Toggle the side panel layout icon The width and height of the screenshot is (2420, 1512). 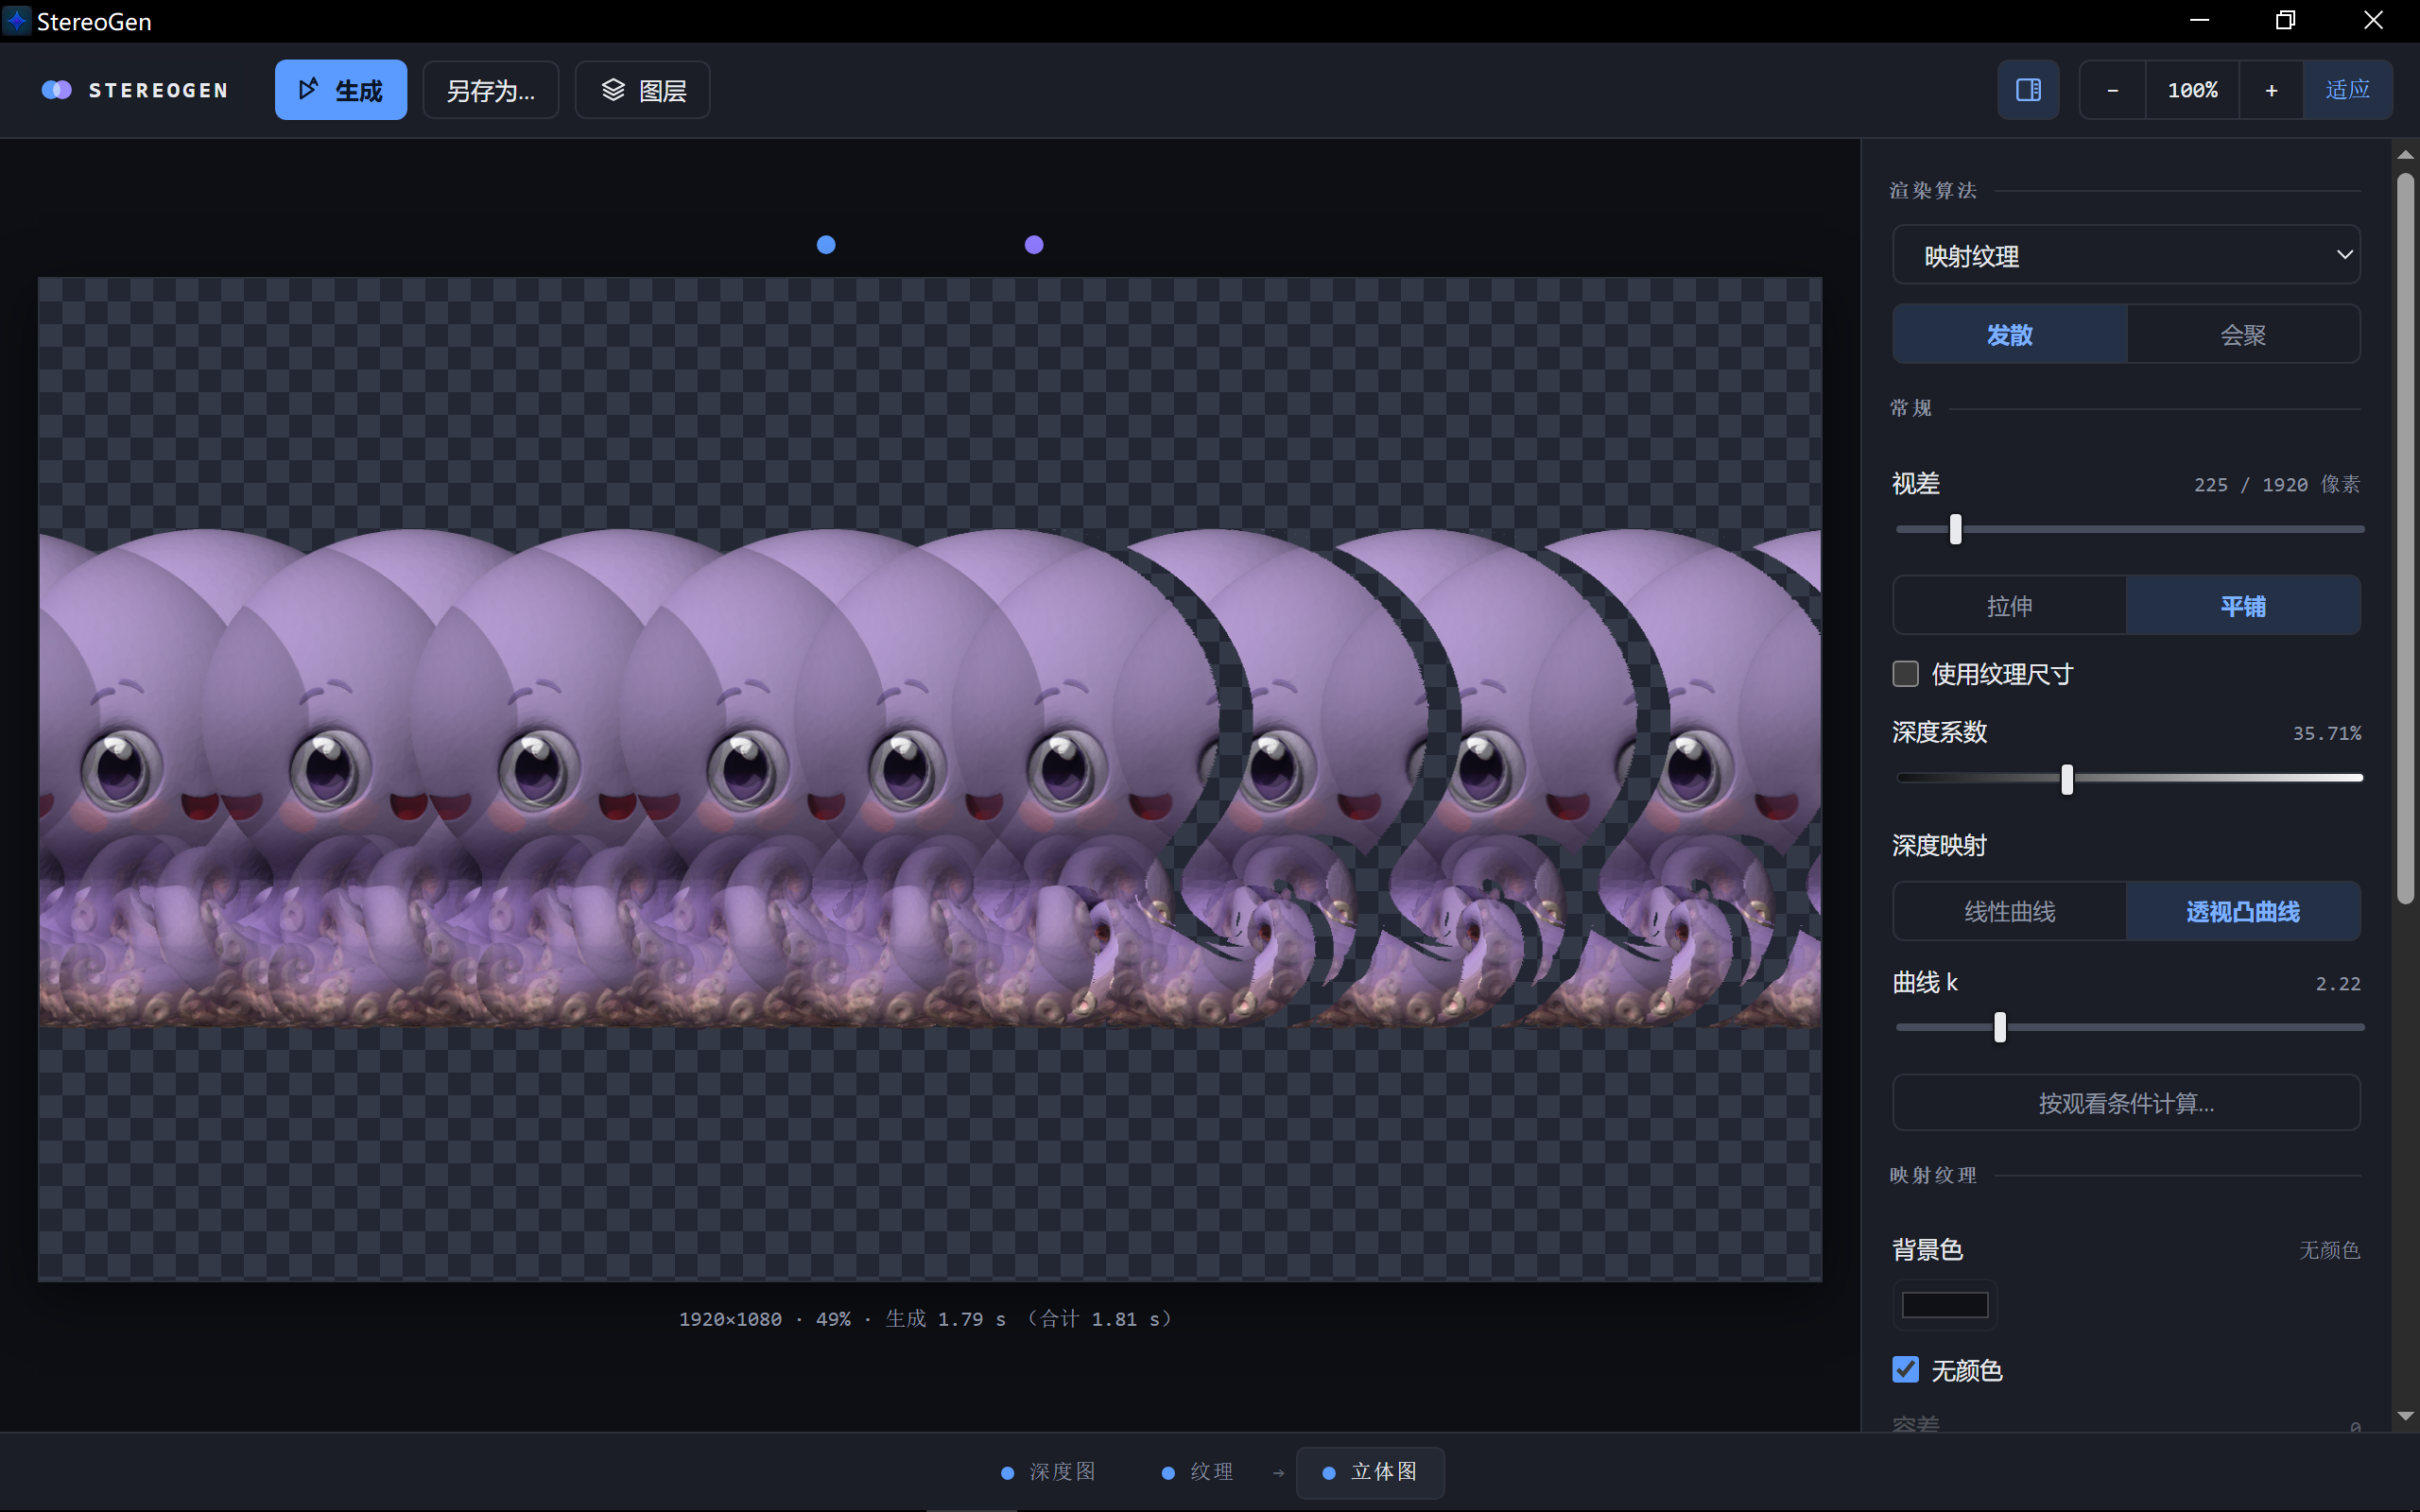pos(2028,90)
